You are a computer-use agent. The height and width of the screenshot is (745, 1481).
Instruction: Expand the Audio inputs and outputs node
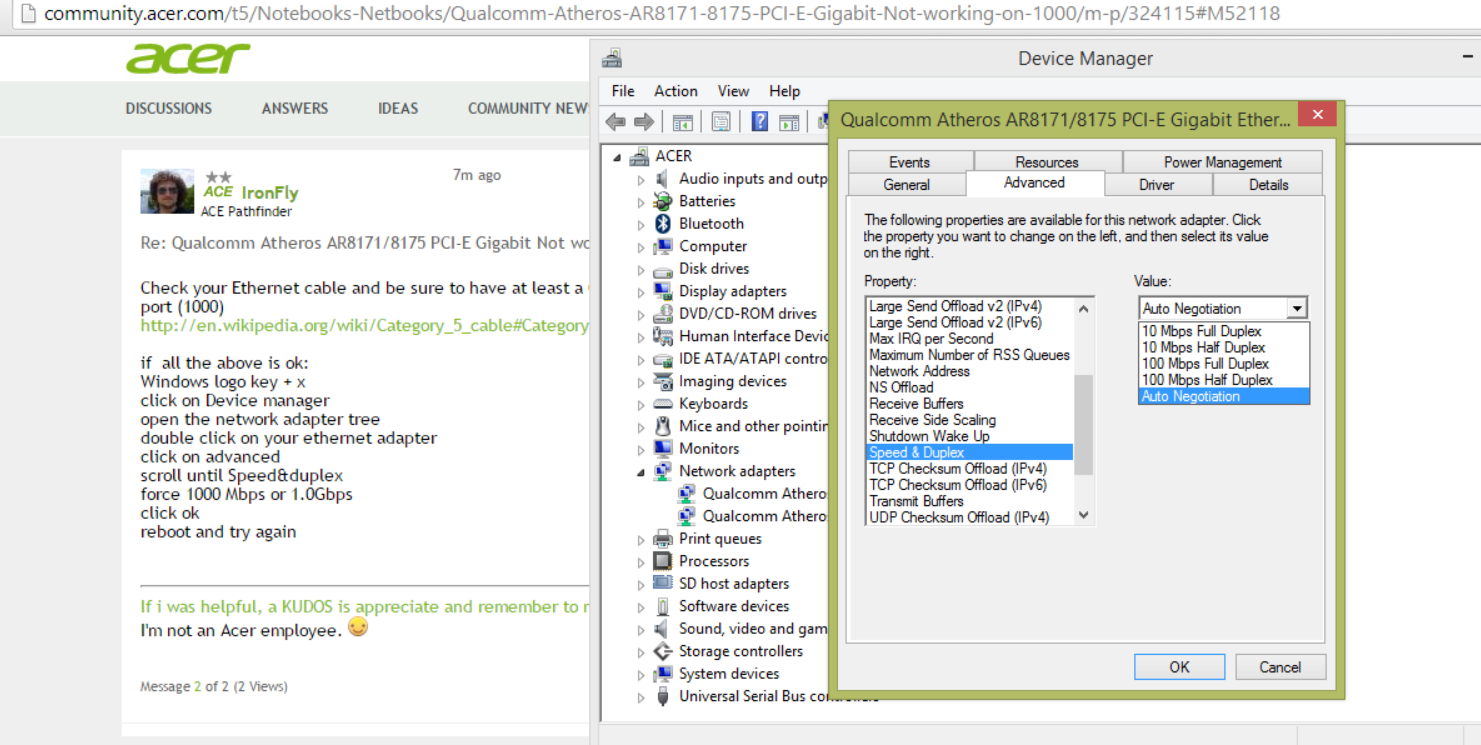click(641, 179)
